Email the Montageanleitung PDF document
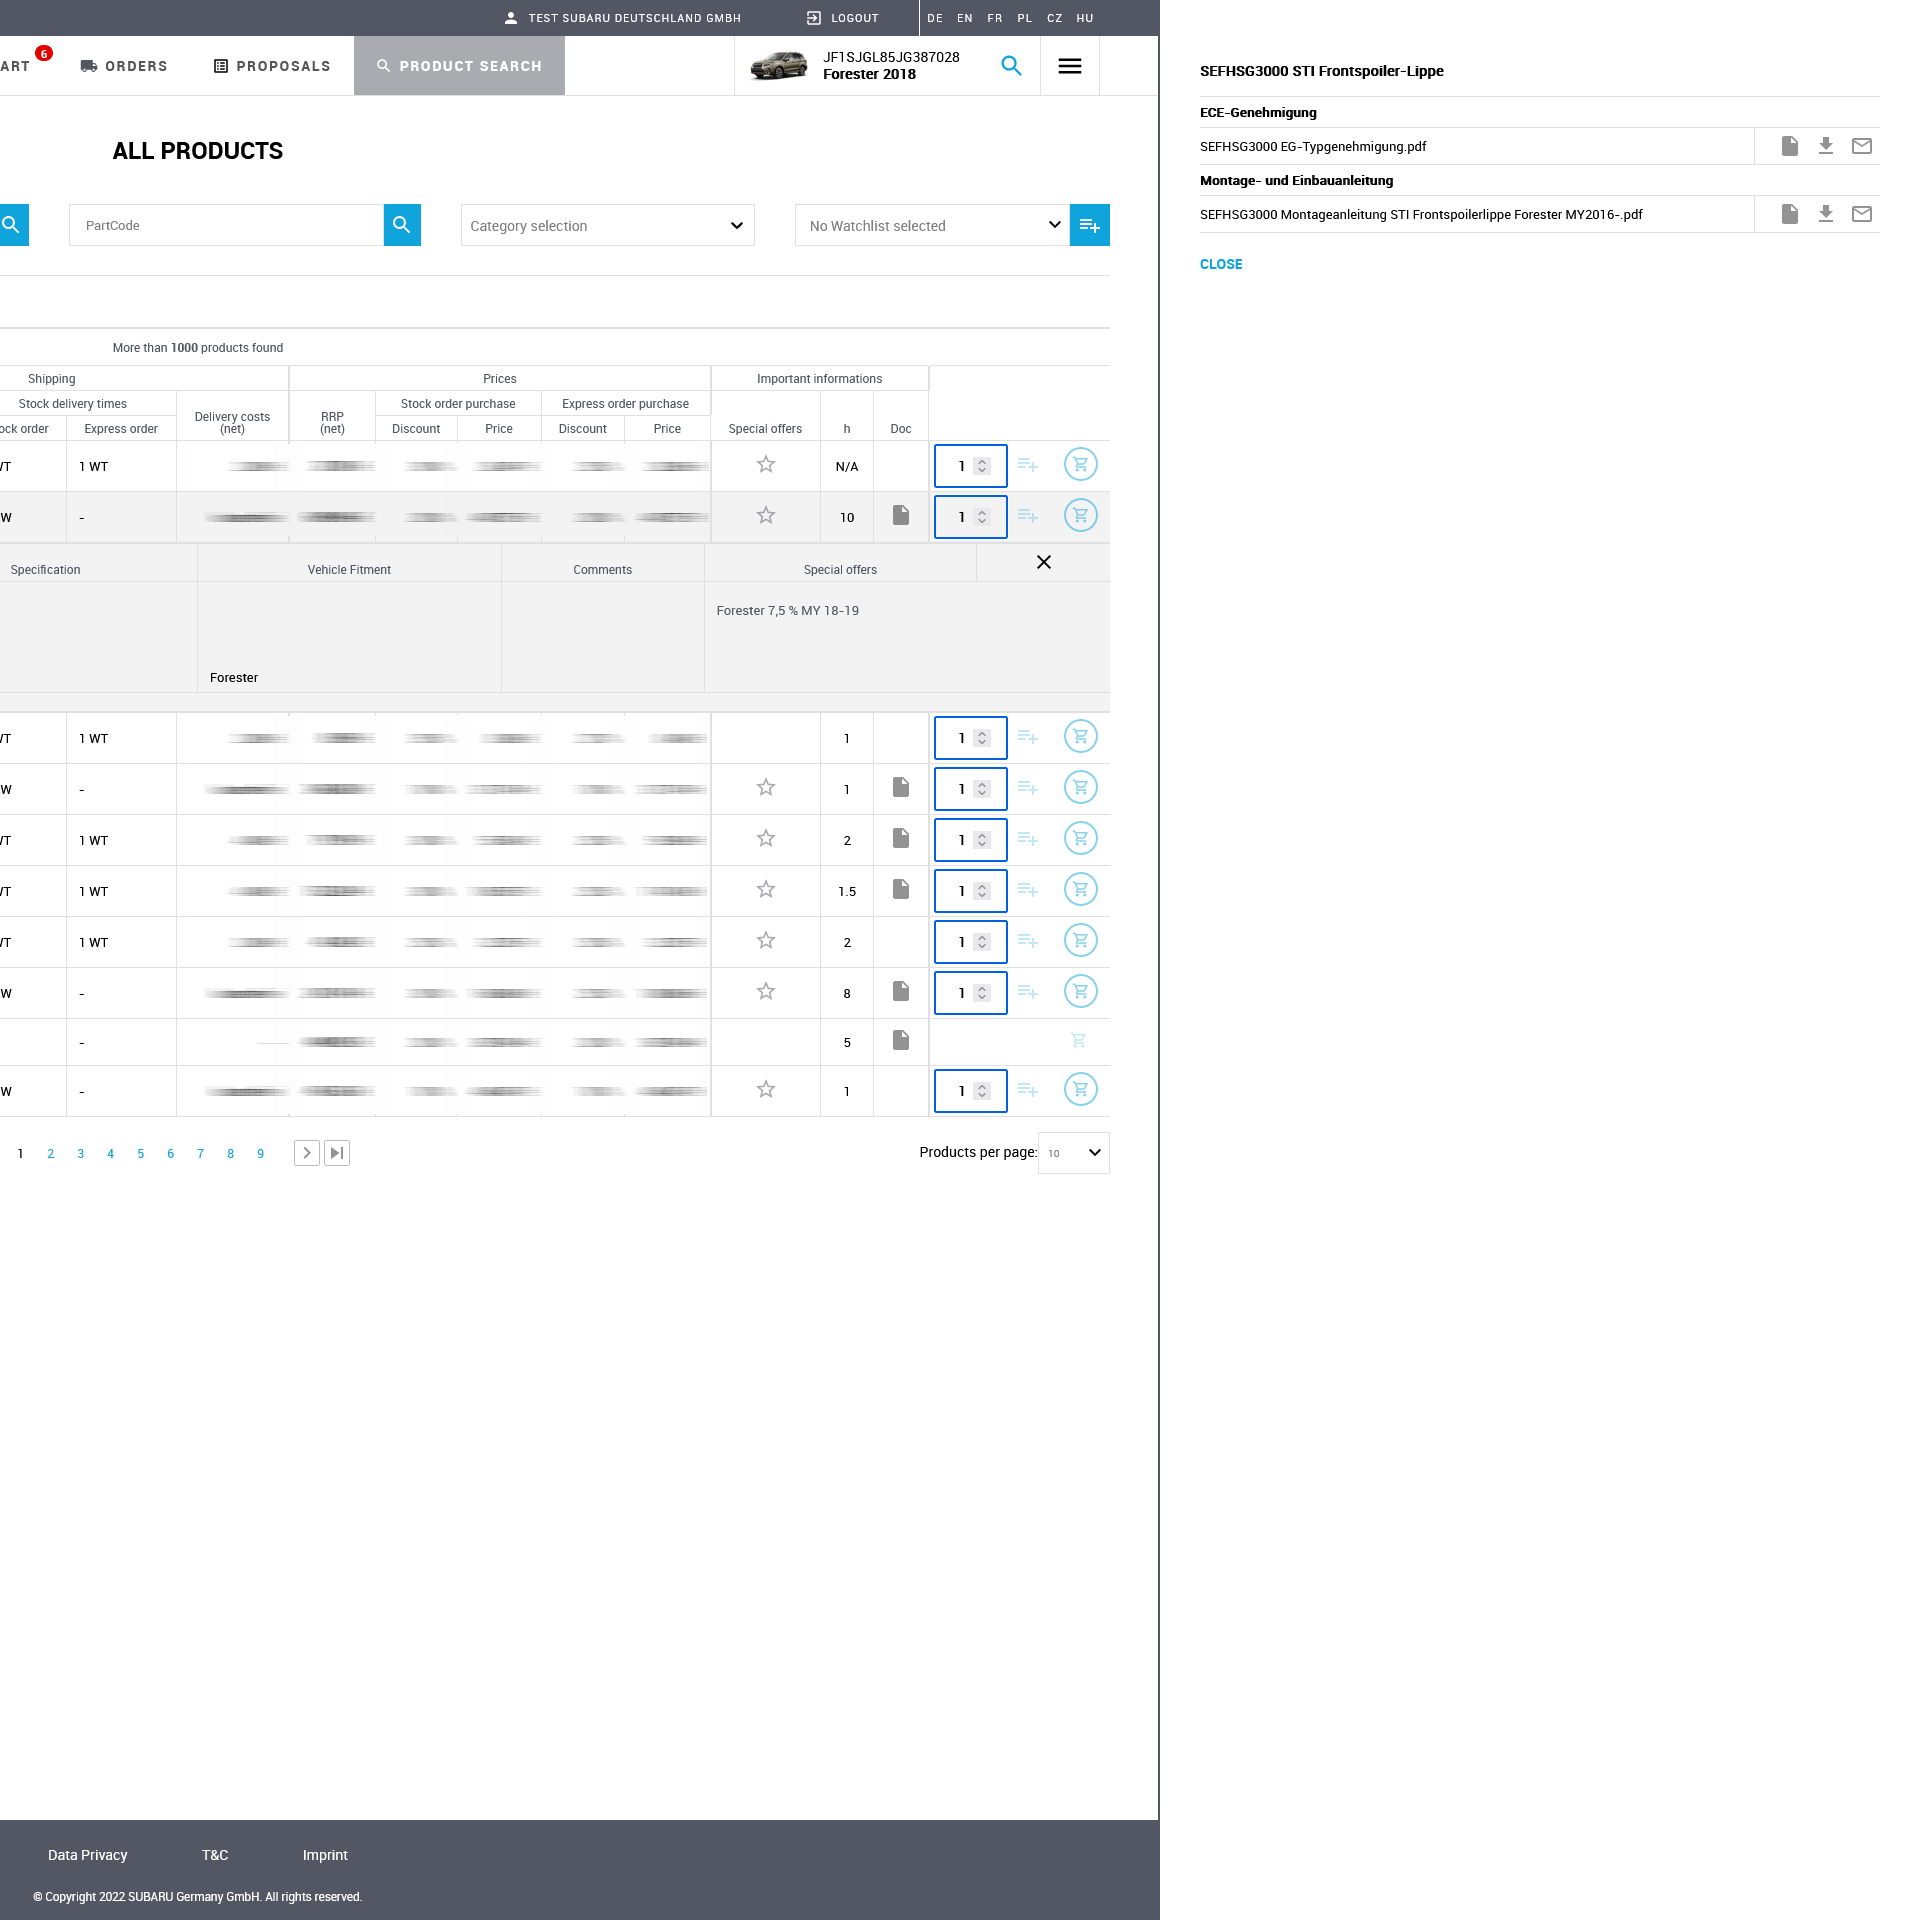This screenshot has height=1920, width=1920. (x=1861, y=214)
